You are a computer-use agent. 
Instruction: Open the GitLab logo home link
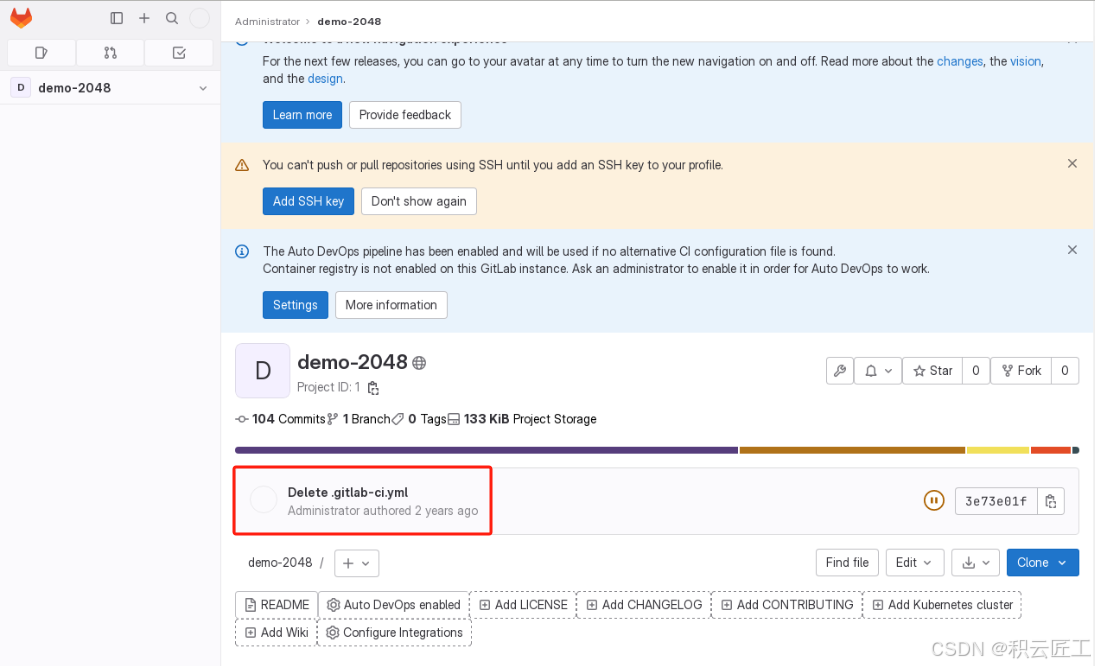point(21,18)
